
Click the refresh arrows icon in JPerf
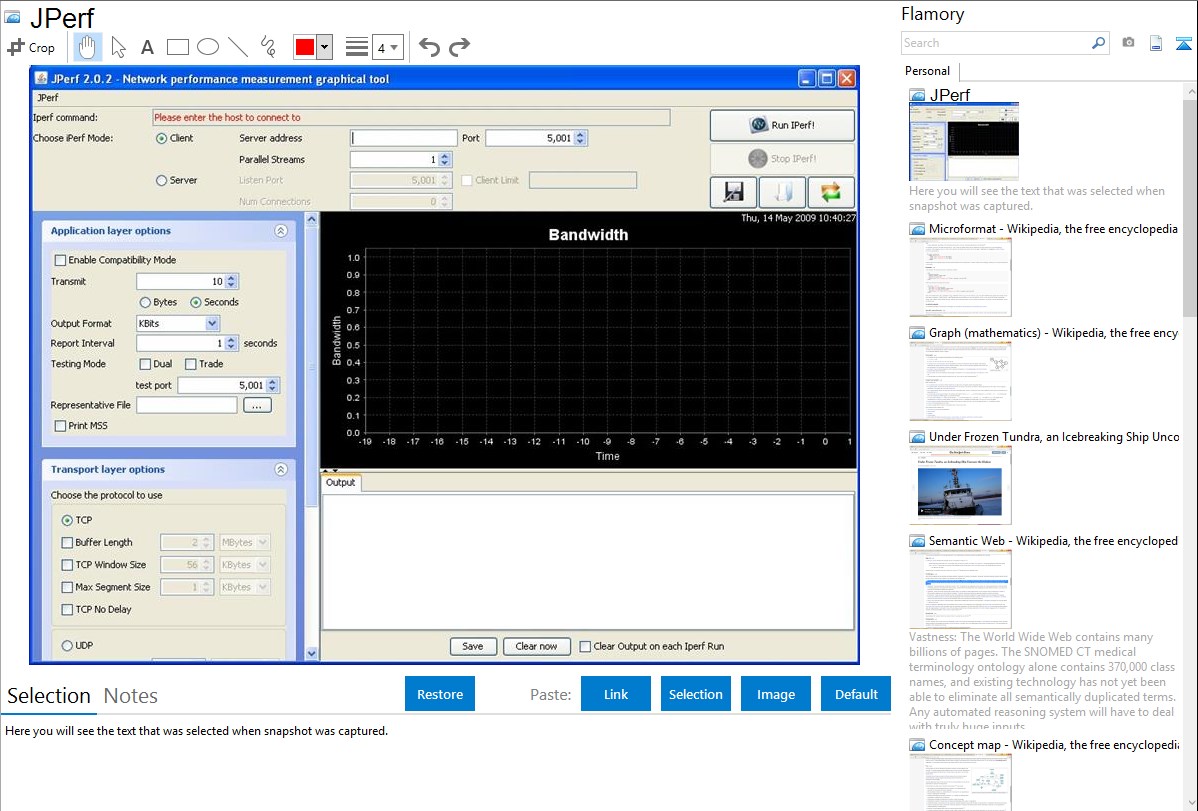point(831,192)
